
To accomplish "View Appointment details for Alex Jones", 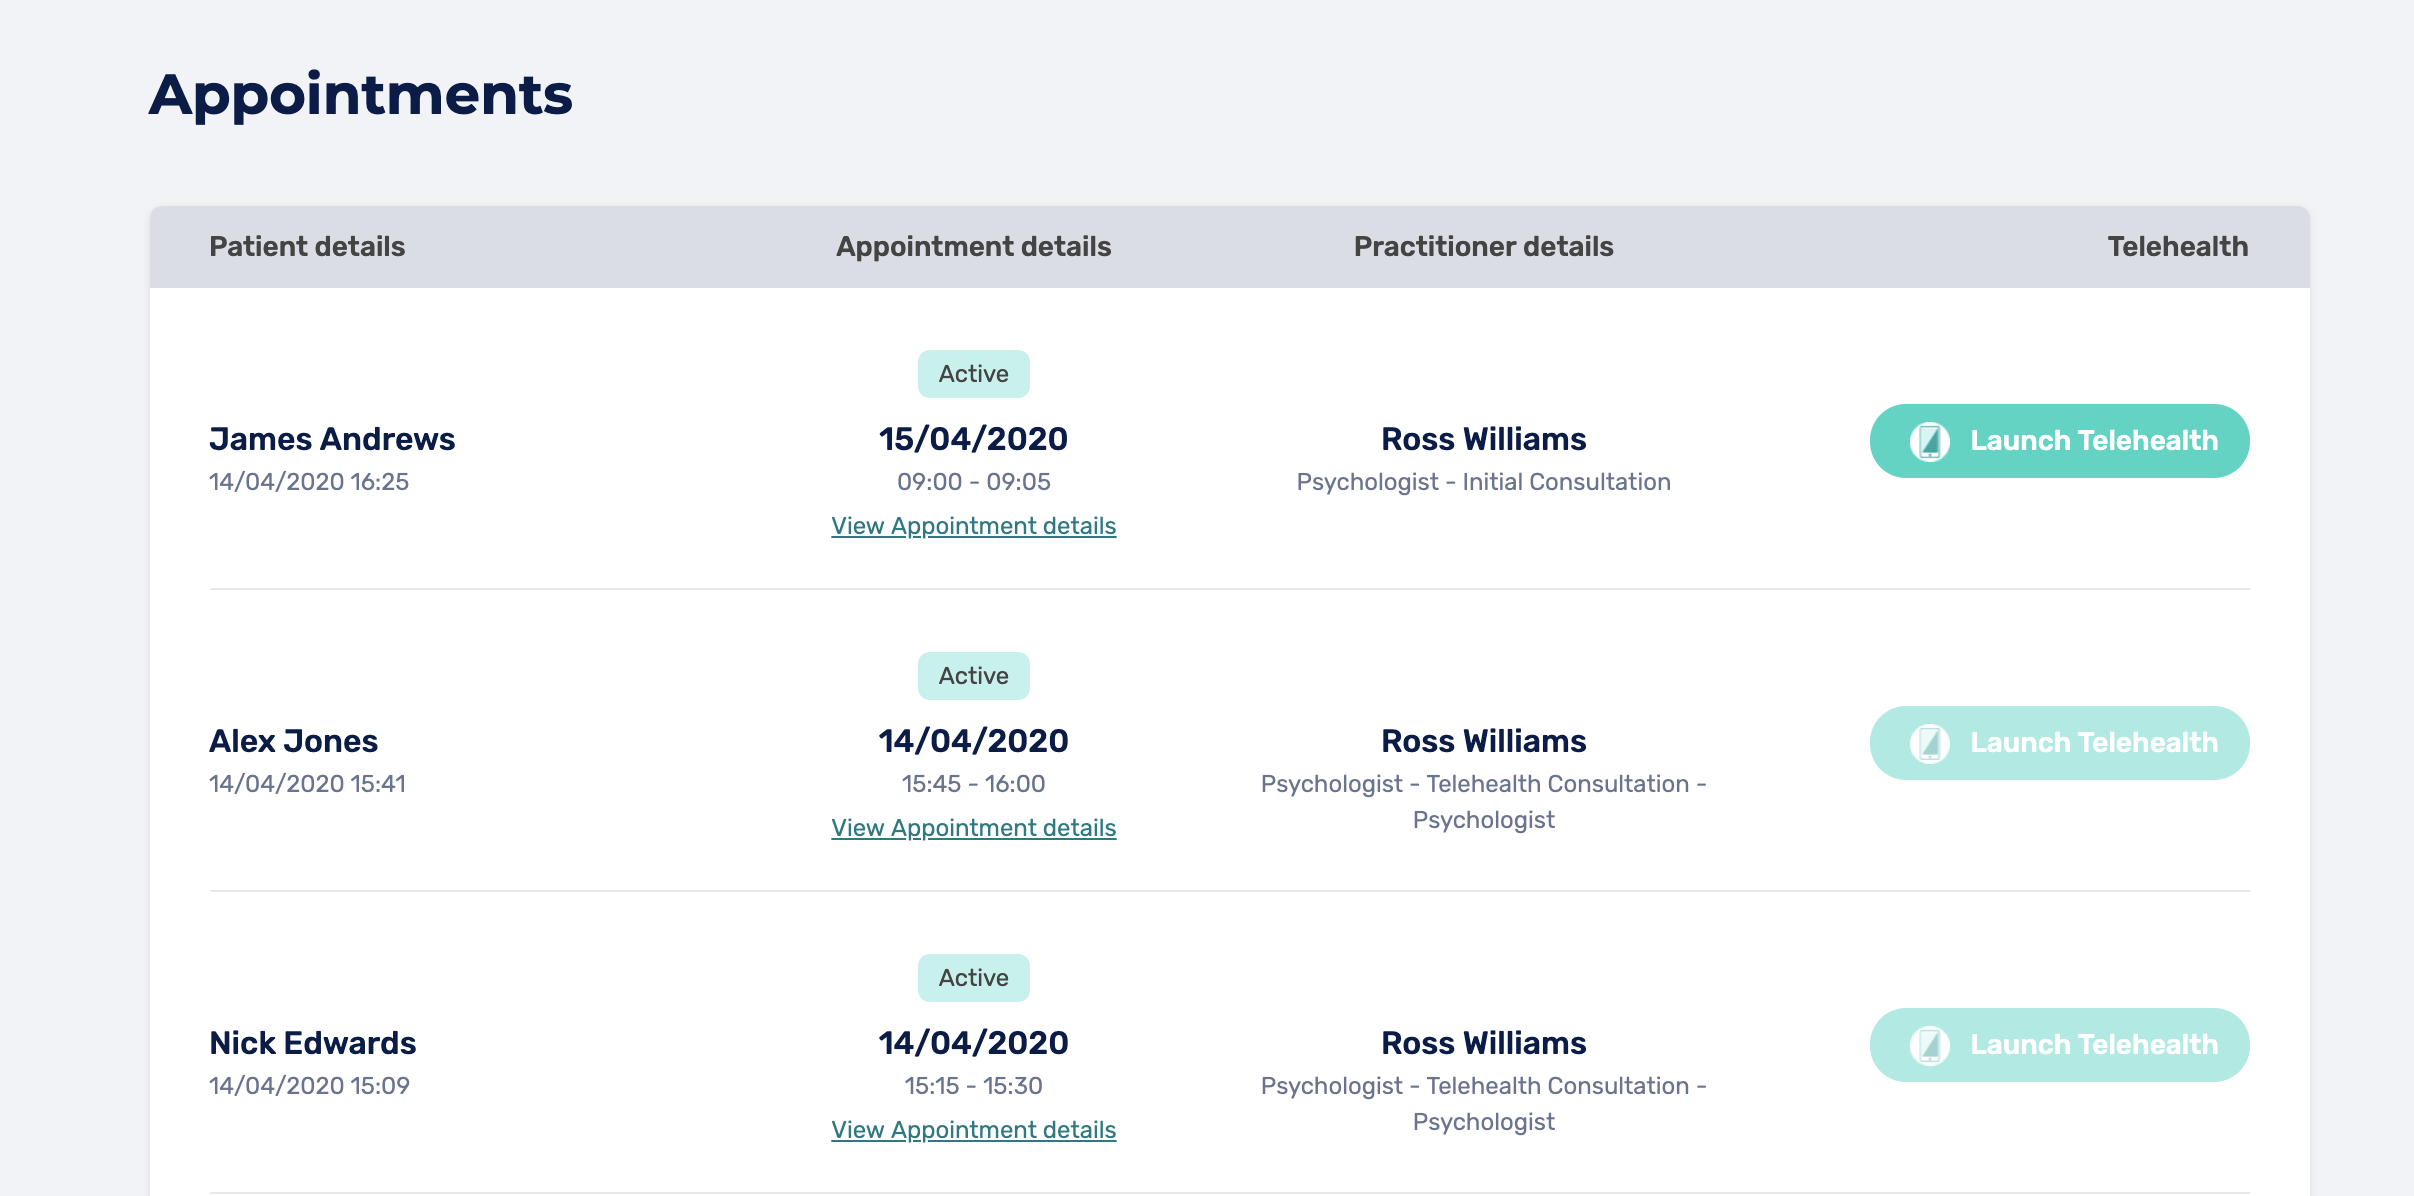I will click(x=973, y=828).
